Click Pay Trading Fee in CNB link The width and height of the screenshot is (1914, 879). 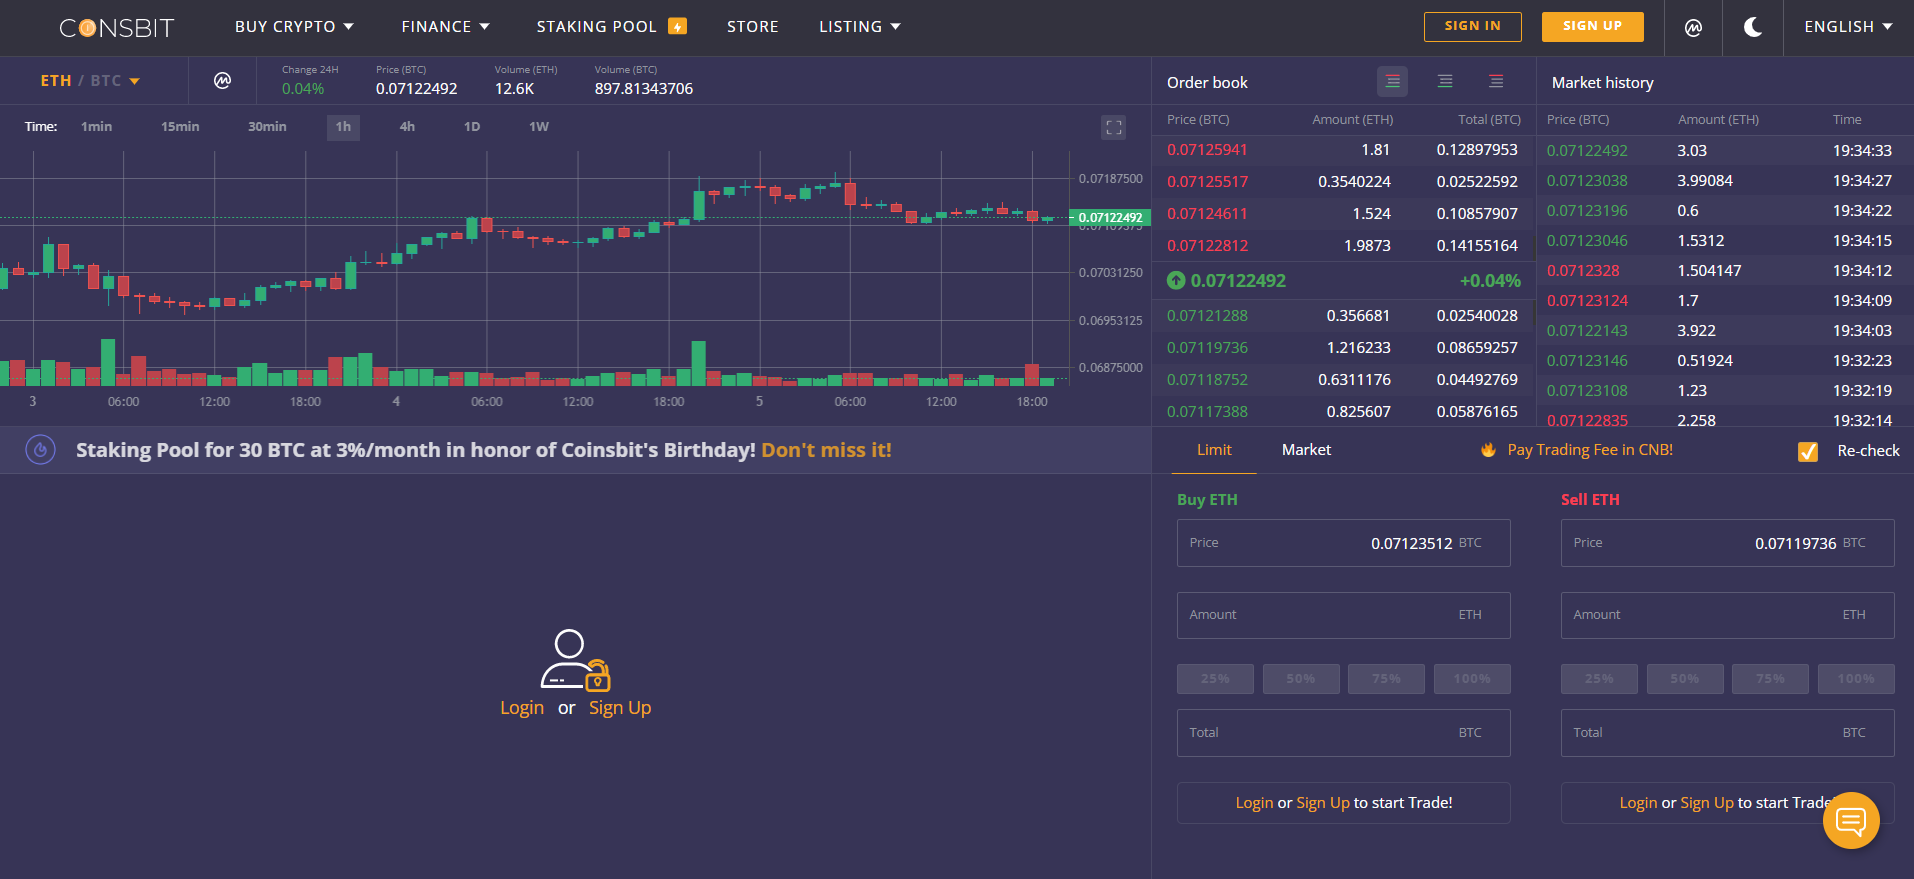pyautogui.click(x=1590, y=450)
